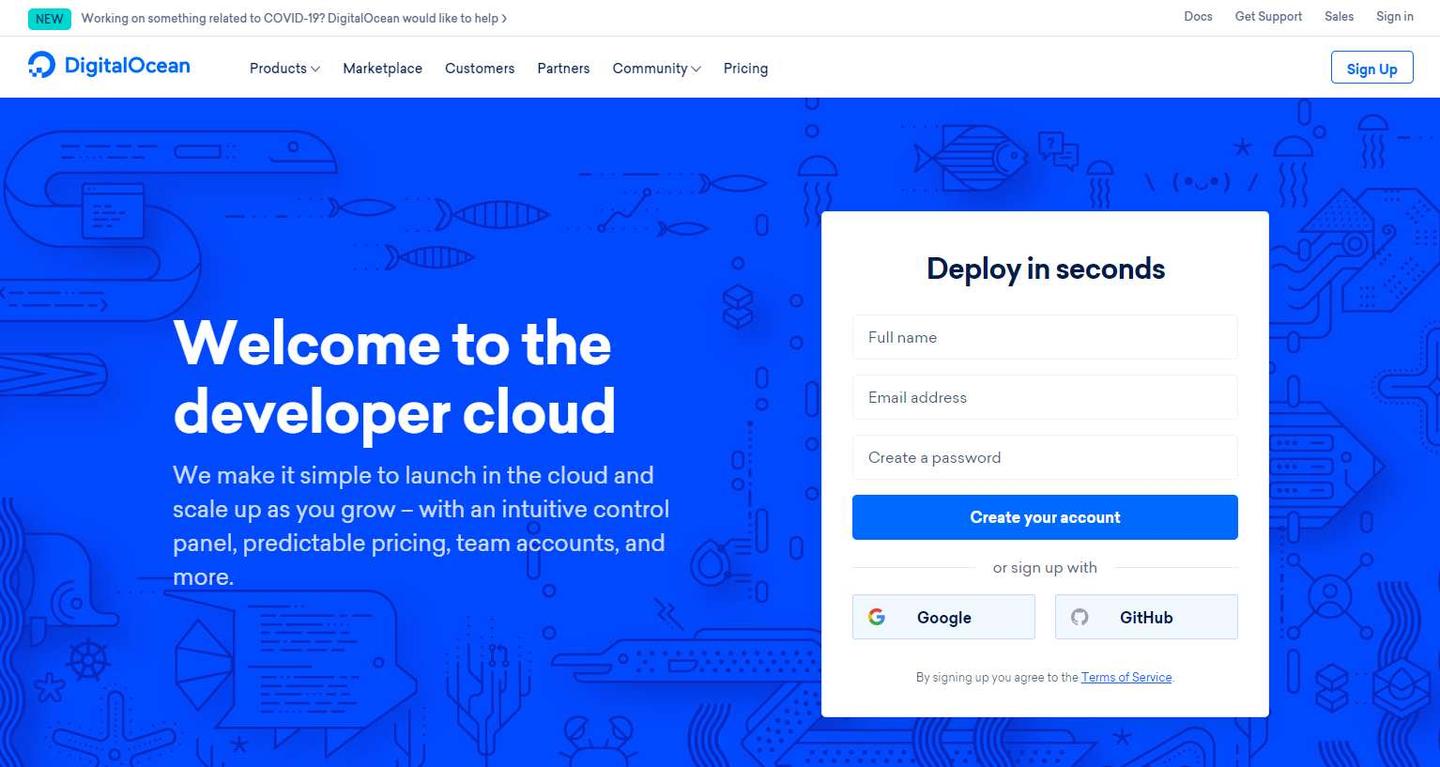
Task: Focus the Email address field
Action: pyautogui.click(x=1045, y=397)
